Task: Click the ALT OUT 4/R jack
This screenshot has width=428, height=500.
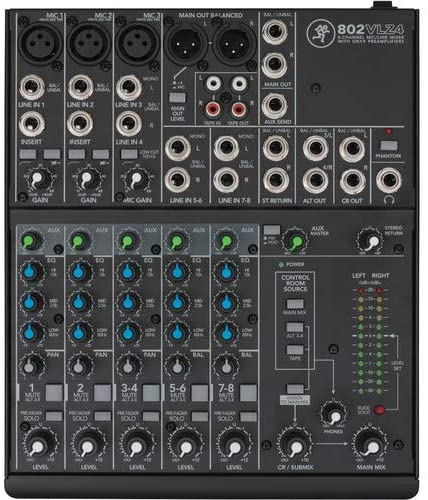Action: click(x=315, y=180)
